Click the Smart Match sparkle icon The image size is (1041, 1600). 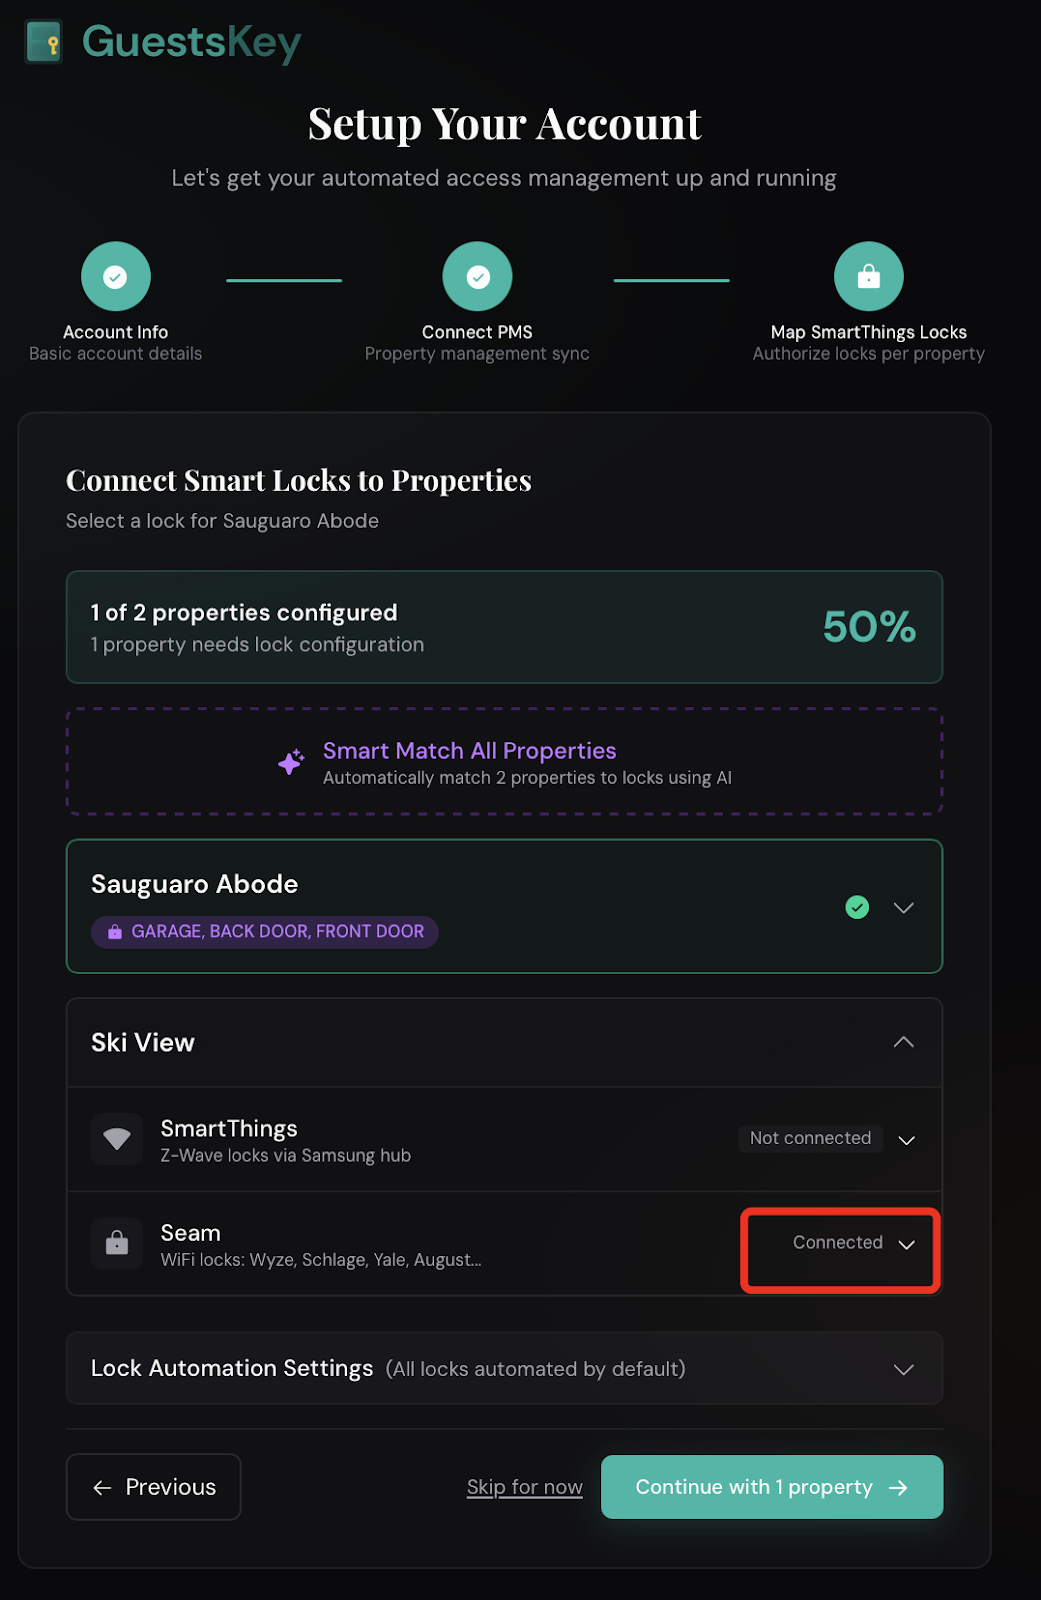coord(291,761)
